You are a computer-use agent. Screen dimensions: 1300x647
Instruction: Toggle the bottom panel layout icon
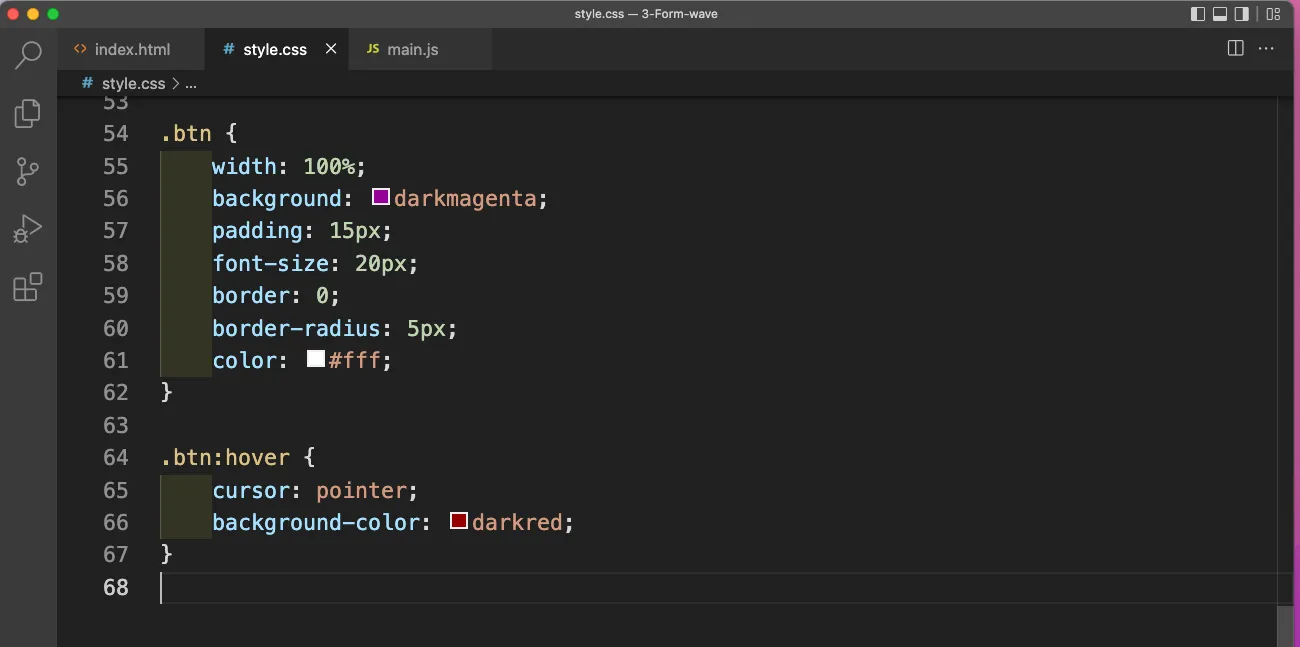point(1220,14)
